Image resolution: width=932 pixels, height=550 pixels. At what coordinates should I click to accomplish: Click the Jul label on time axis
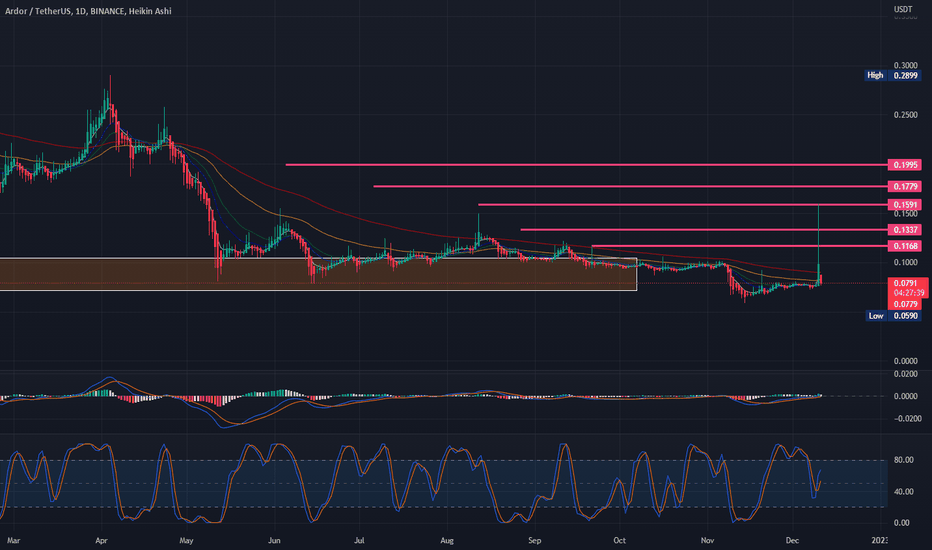coord(359,540)
